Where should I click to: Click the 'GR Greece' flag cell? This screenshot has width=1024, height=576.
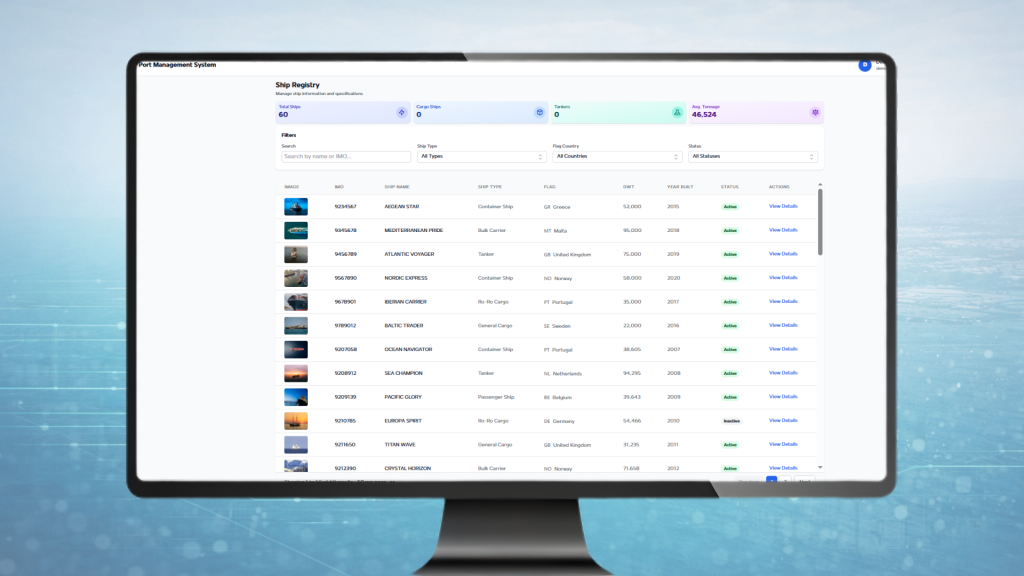[557, 207]
